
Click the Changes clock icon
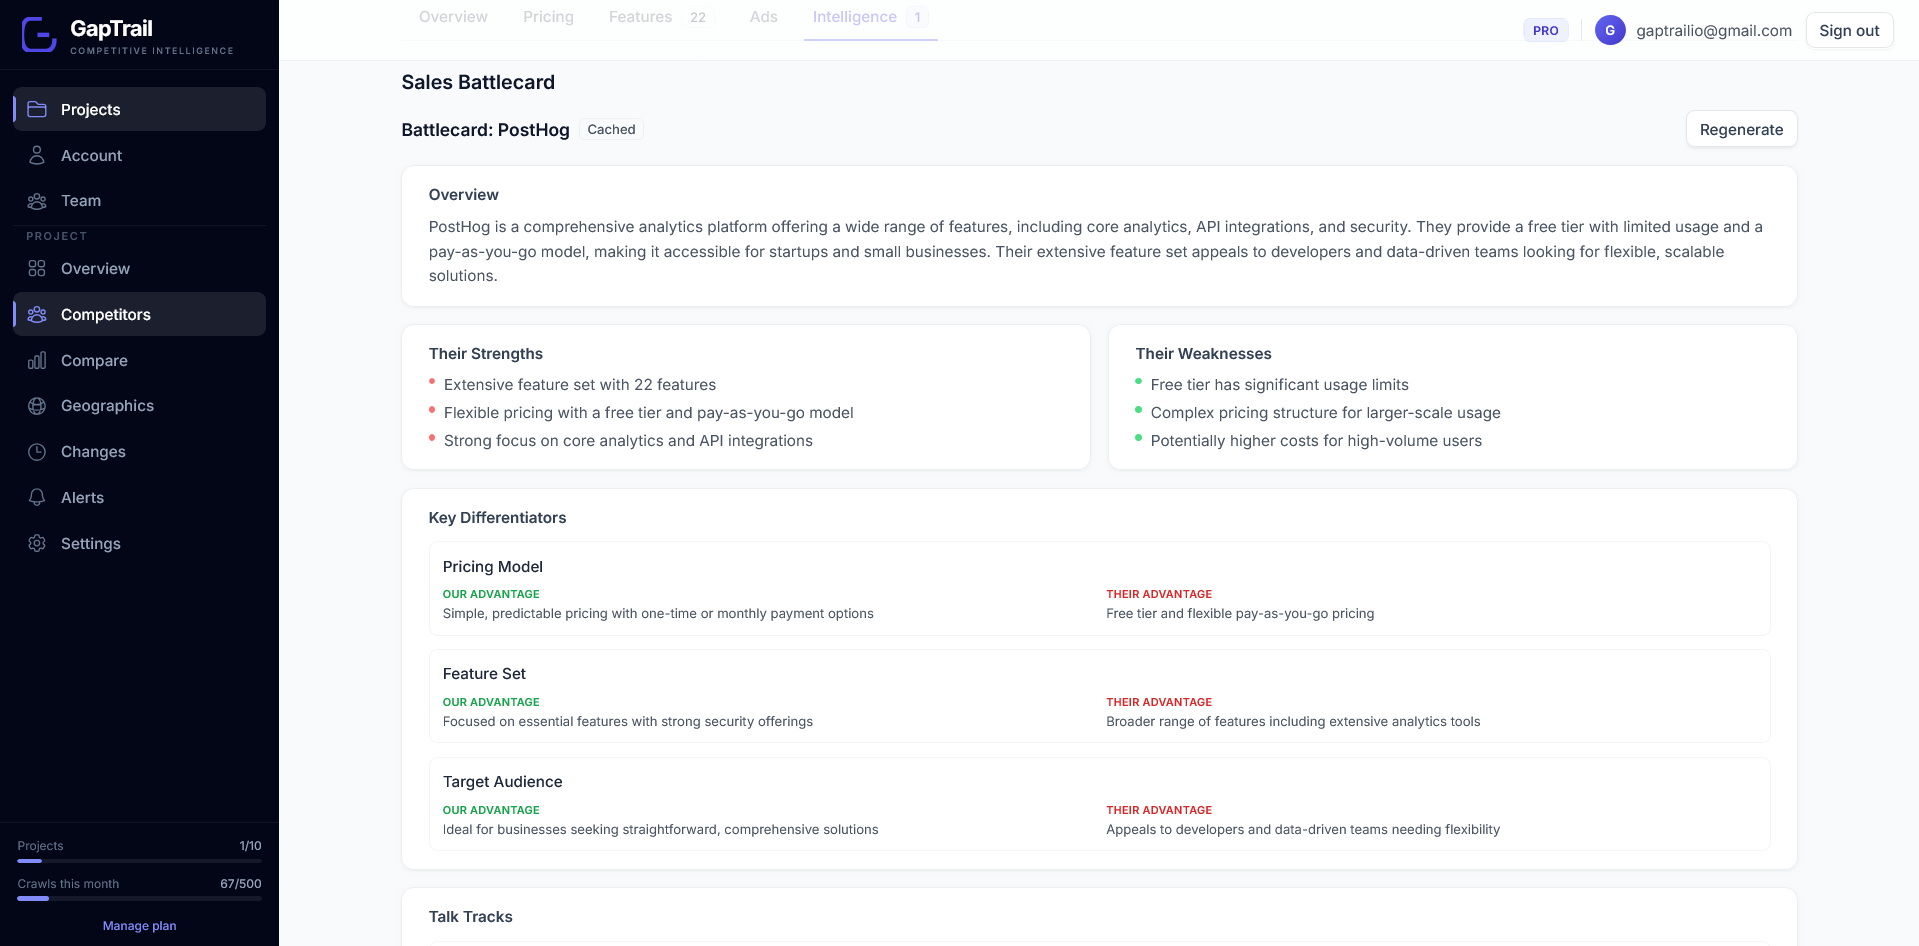[x=37, y=452]
